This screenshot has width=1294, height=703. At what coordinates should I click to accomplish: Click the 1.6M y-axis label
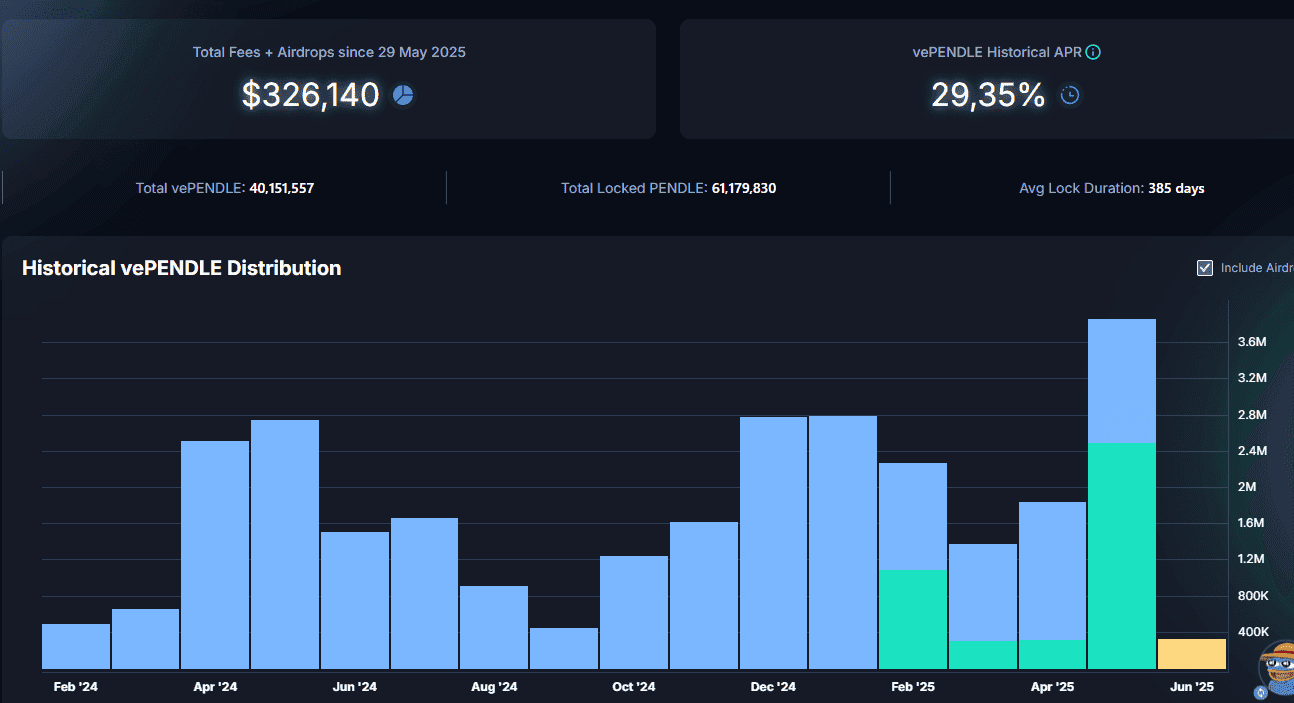pyautogui.click(x=1252, y=523)
